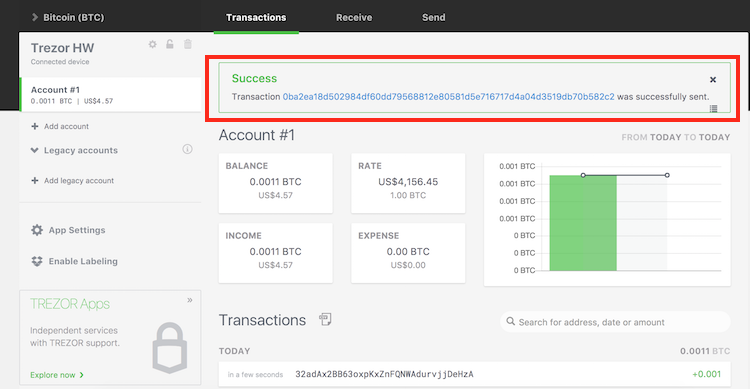Switch to the Transactions tab
This screenshot has width=750, height=389.
[x=256, y=18]
